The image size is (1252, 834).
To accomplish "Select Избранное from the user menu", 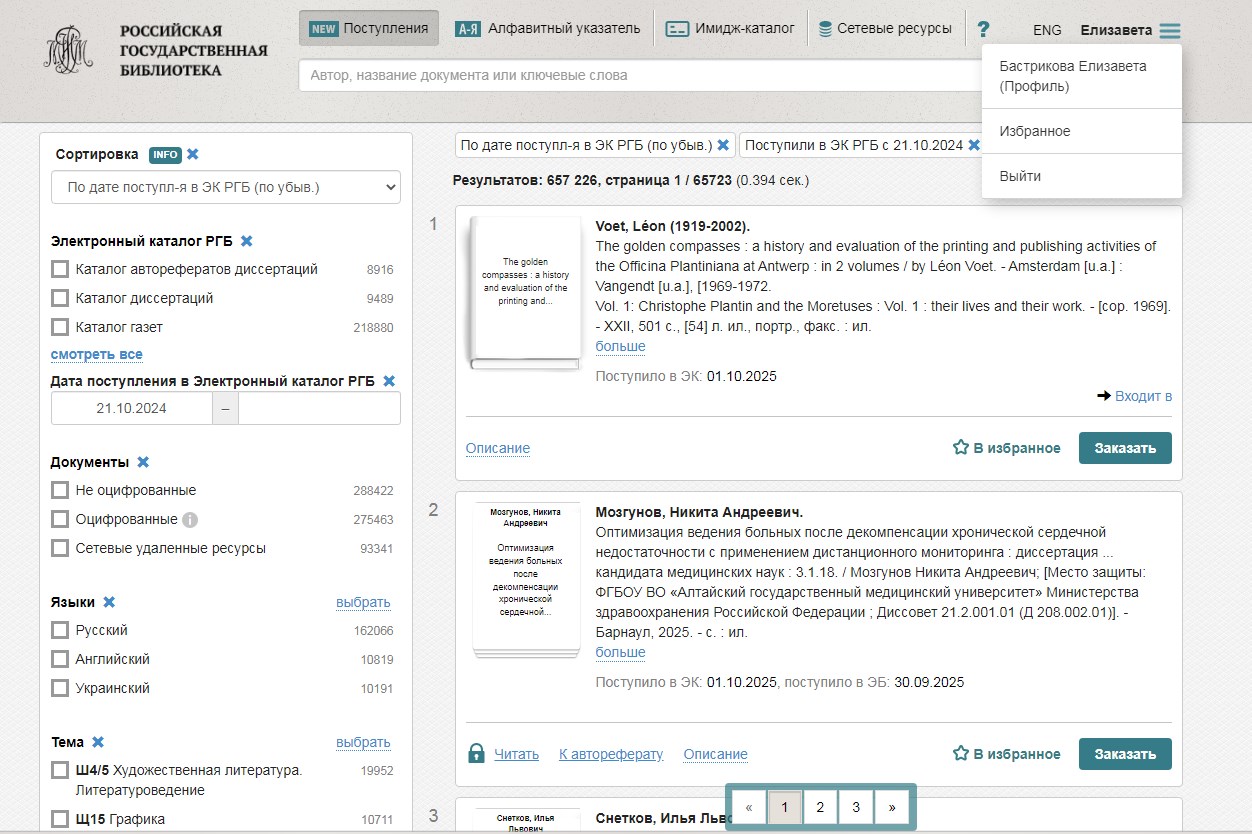I will click(1035, 131).
